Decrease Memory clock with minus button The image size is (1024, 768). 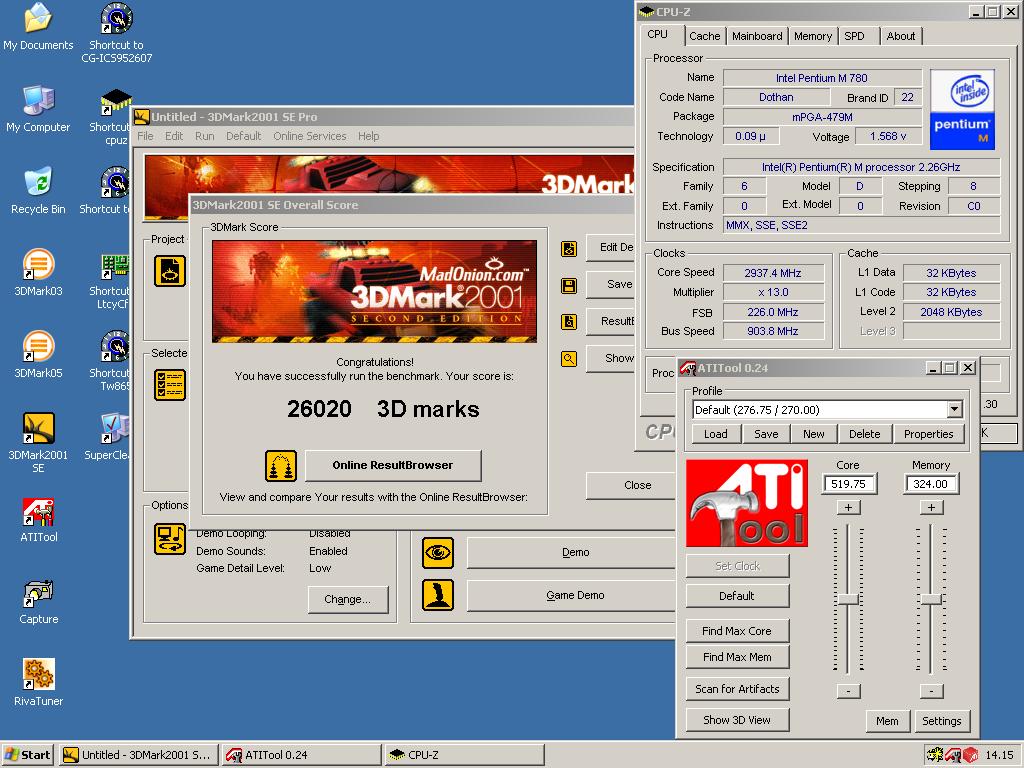click(931, 691)
